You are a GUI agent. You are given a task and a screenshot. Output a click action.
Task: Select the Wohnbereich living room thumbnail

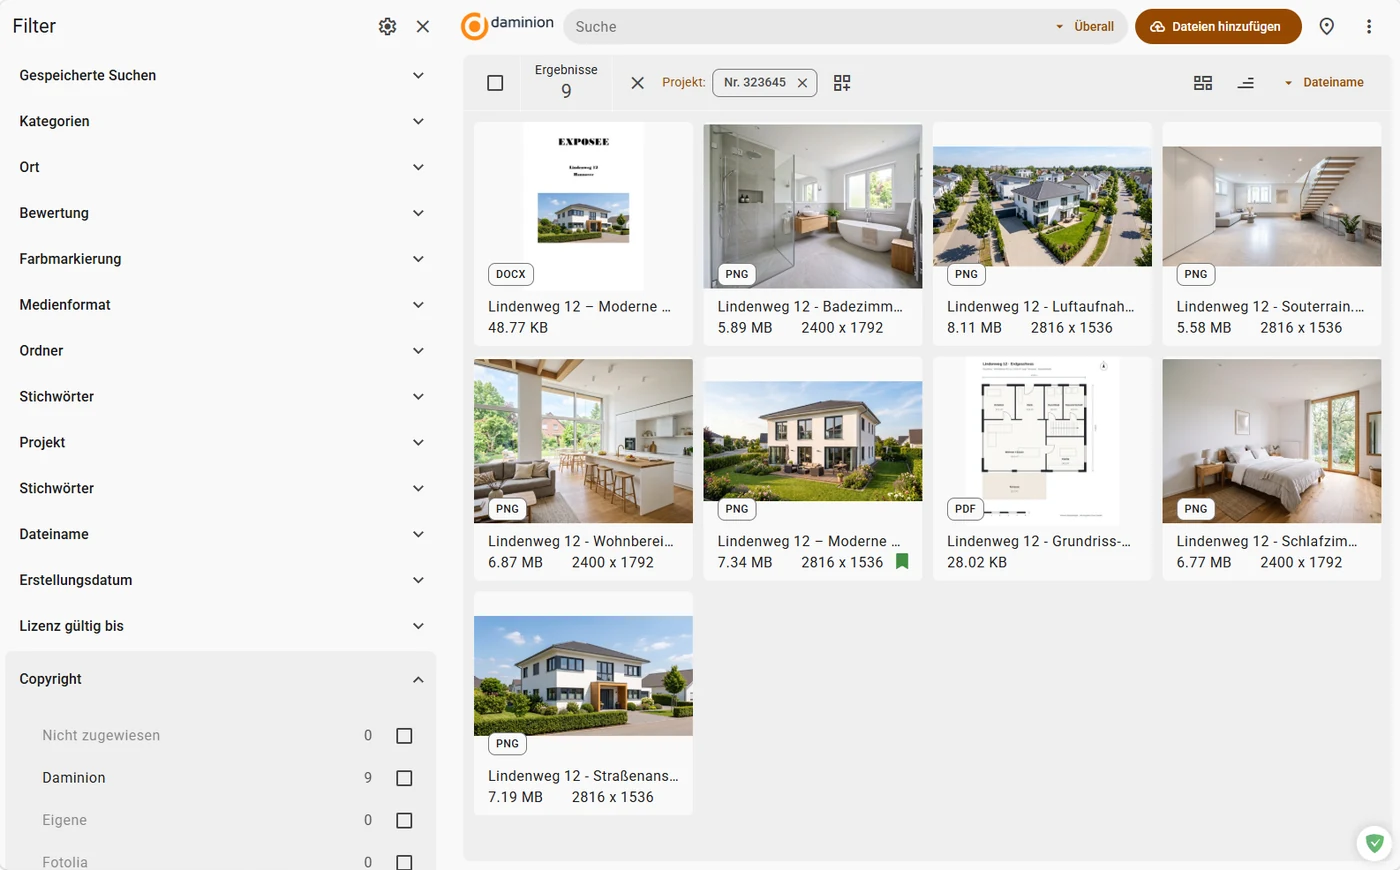[583, 441]
